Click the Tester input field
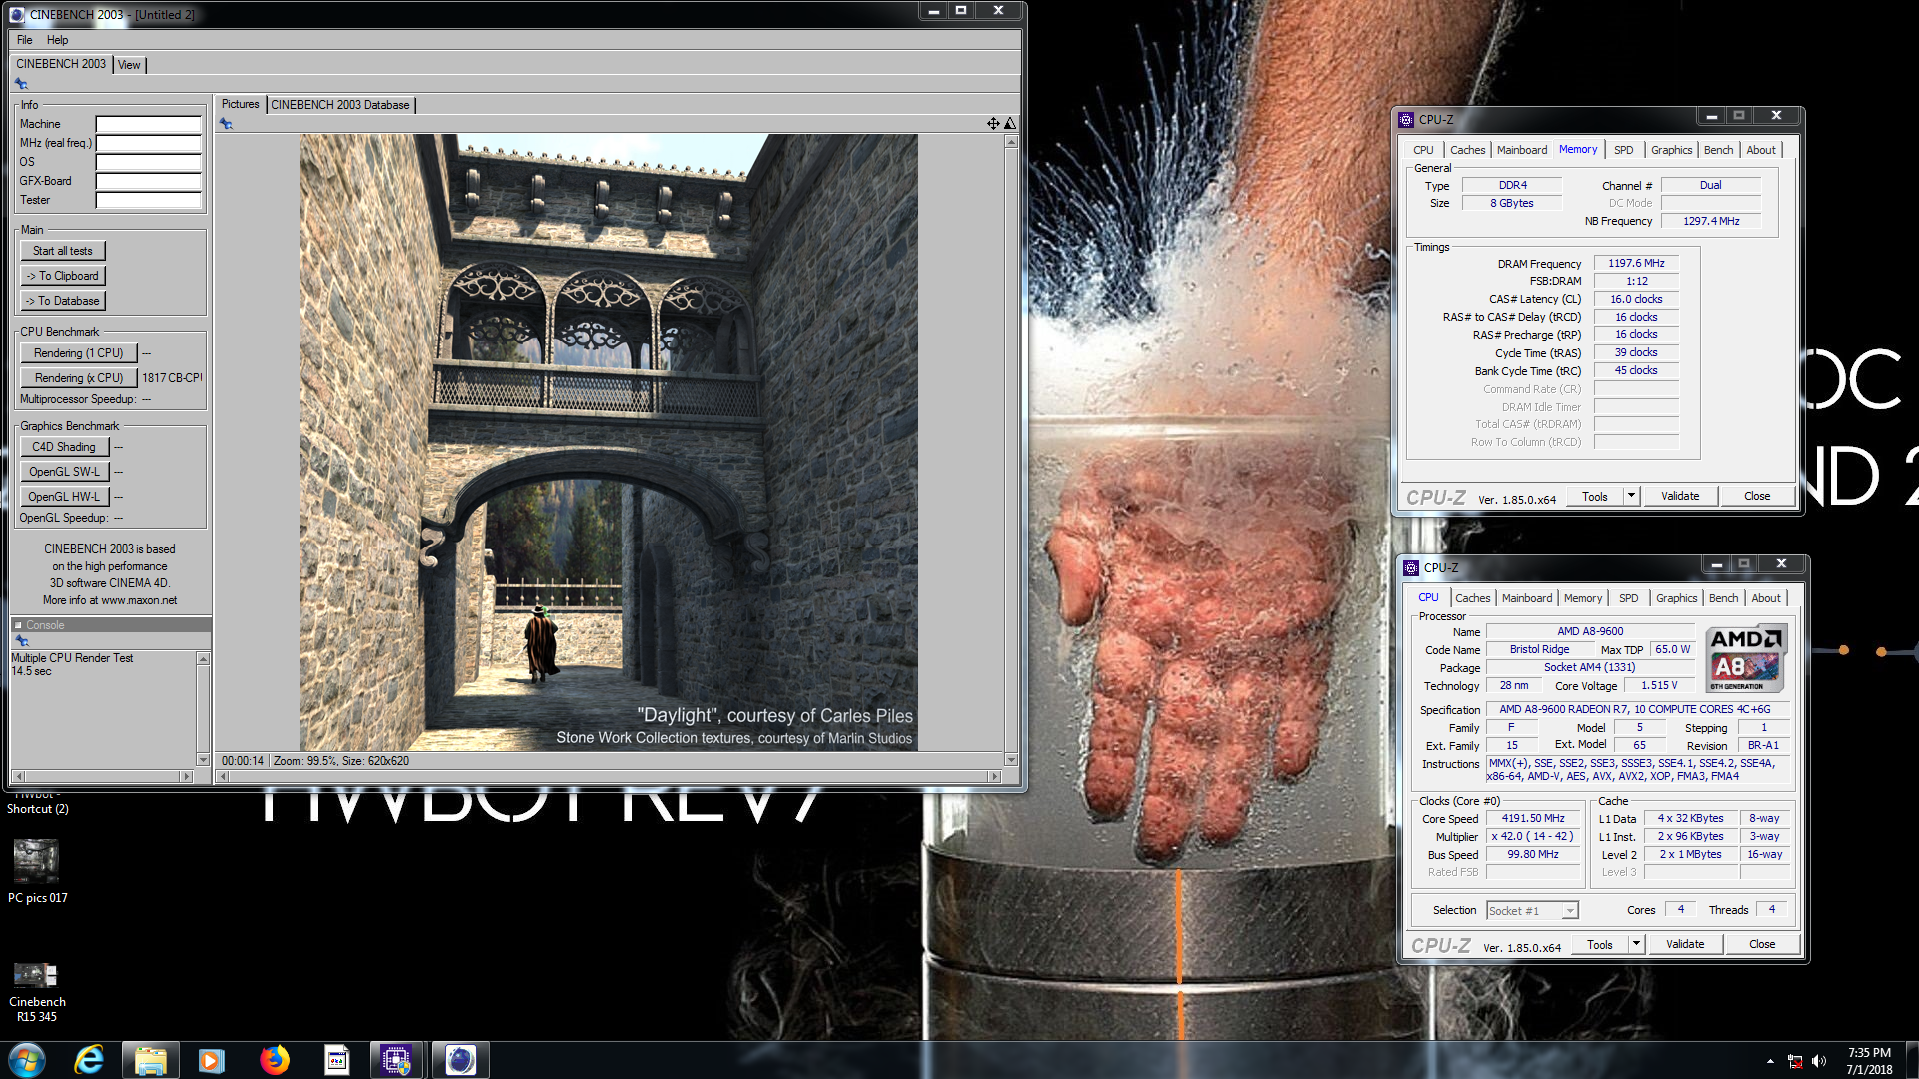Image resolution: width=1919 pixels, height=1079 pixels. (x=148, y=200)
